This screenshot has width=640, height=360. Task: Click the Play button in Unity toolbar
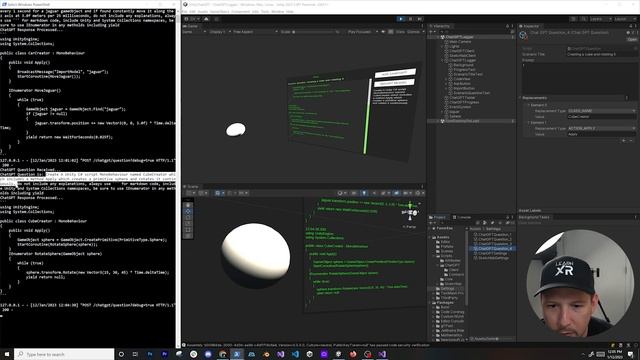401,19
